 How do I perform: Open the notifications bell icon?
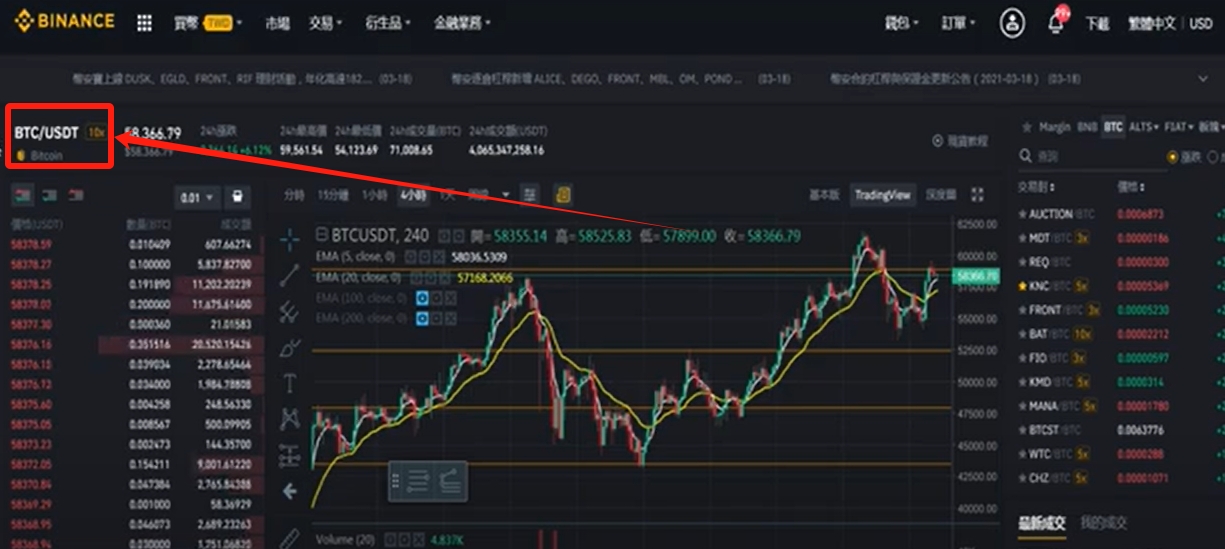tap(1055, 22)
